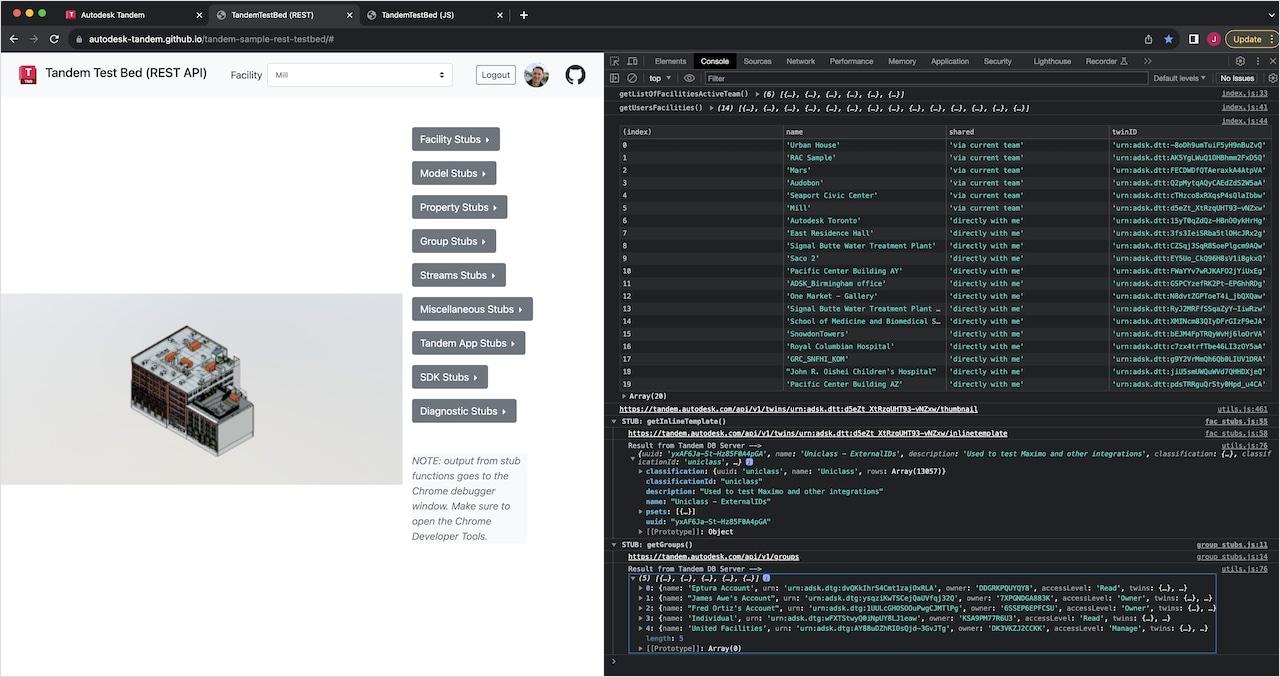Open the SDK Stubs dropdown
The image size is (1280, 677).
click(450, 377)
